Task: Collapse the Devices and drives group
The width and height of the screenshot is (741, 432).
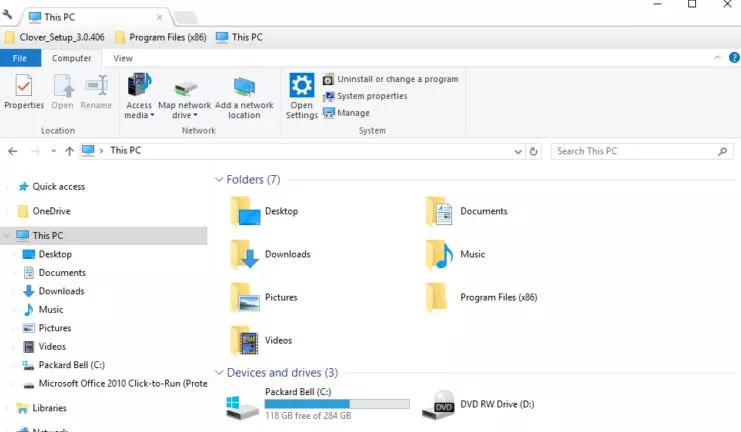Action: tap(219, 372)
